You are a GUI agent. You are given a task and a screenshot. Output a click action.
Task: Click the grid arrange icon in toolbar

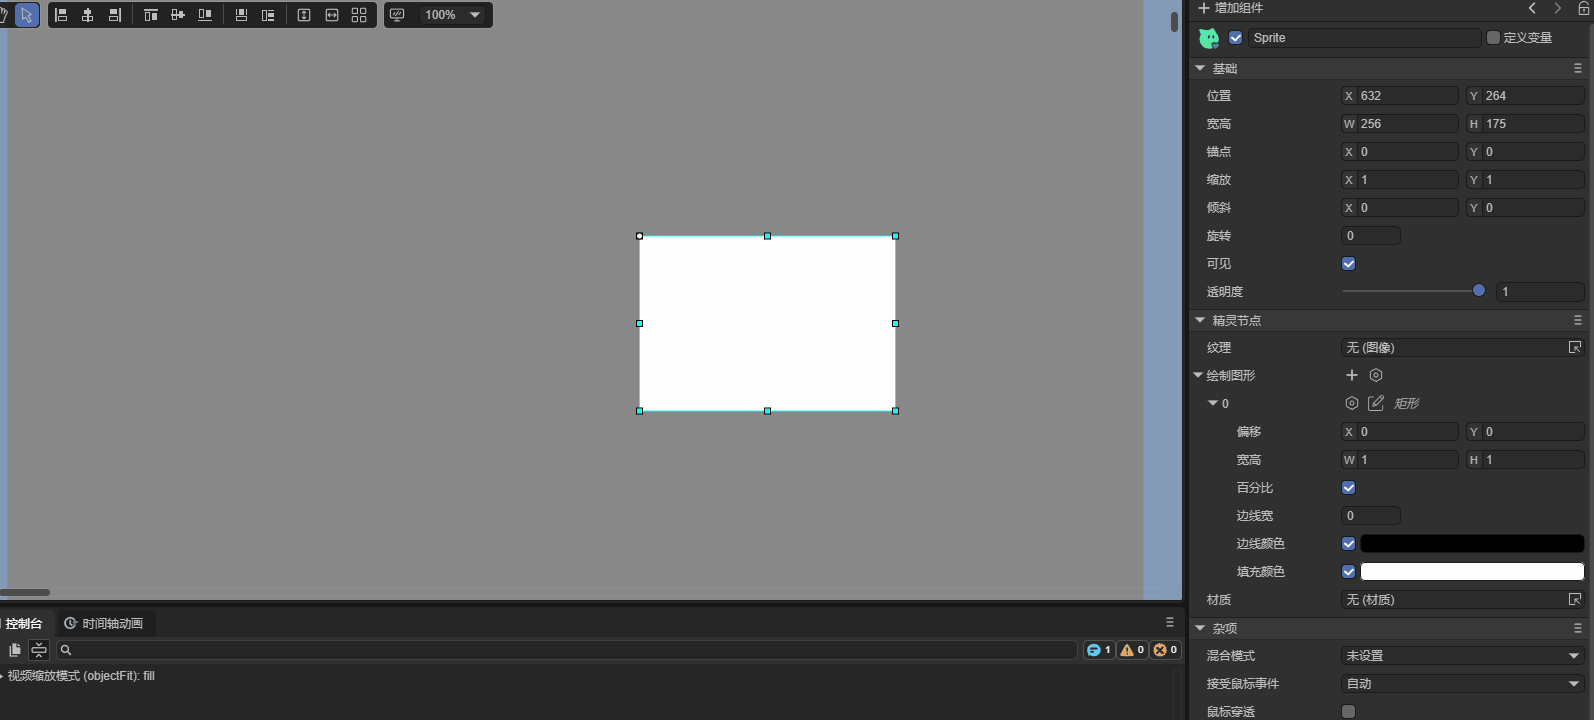click(359, 15)
